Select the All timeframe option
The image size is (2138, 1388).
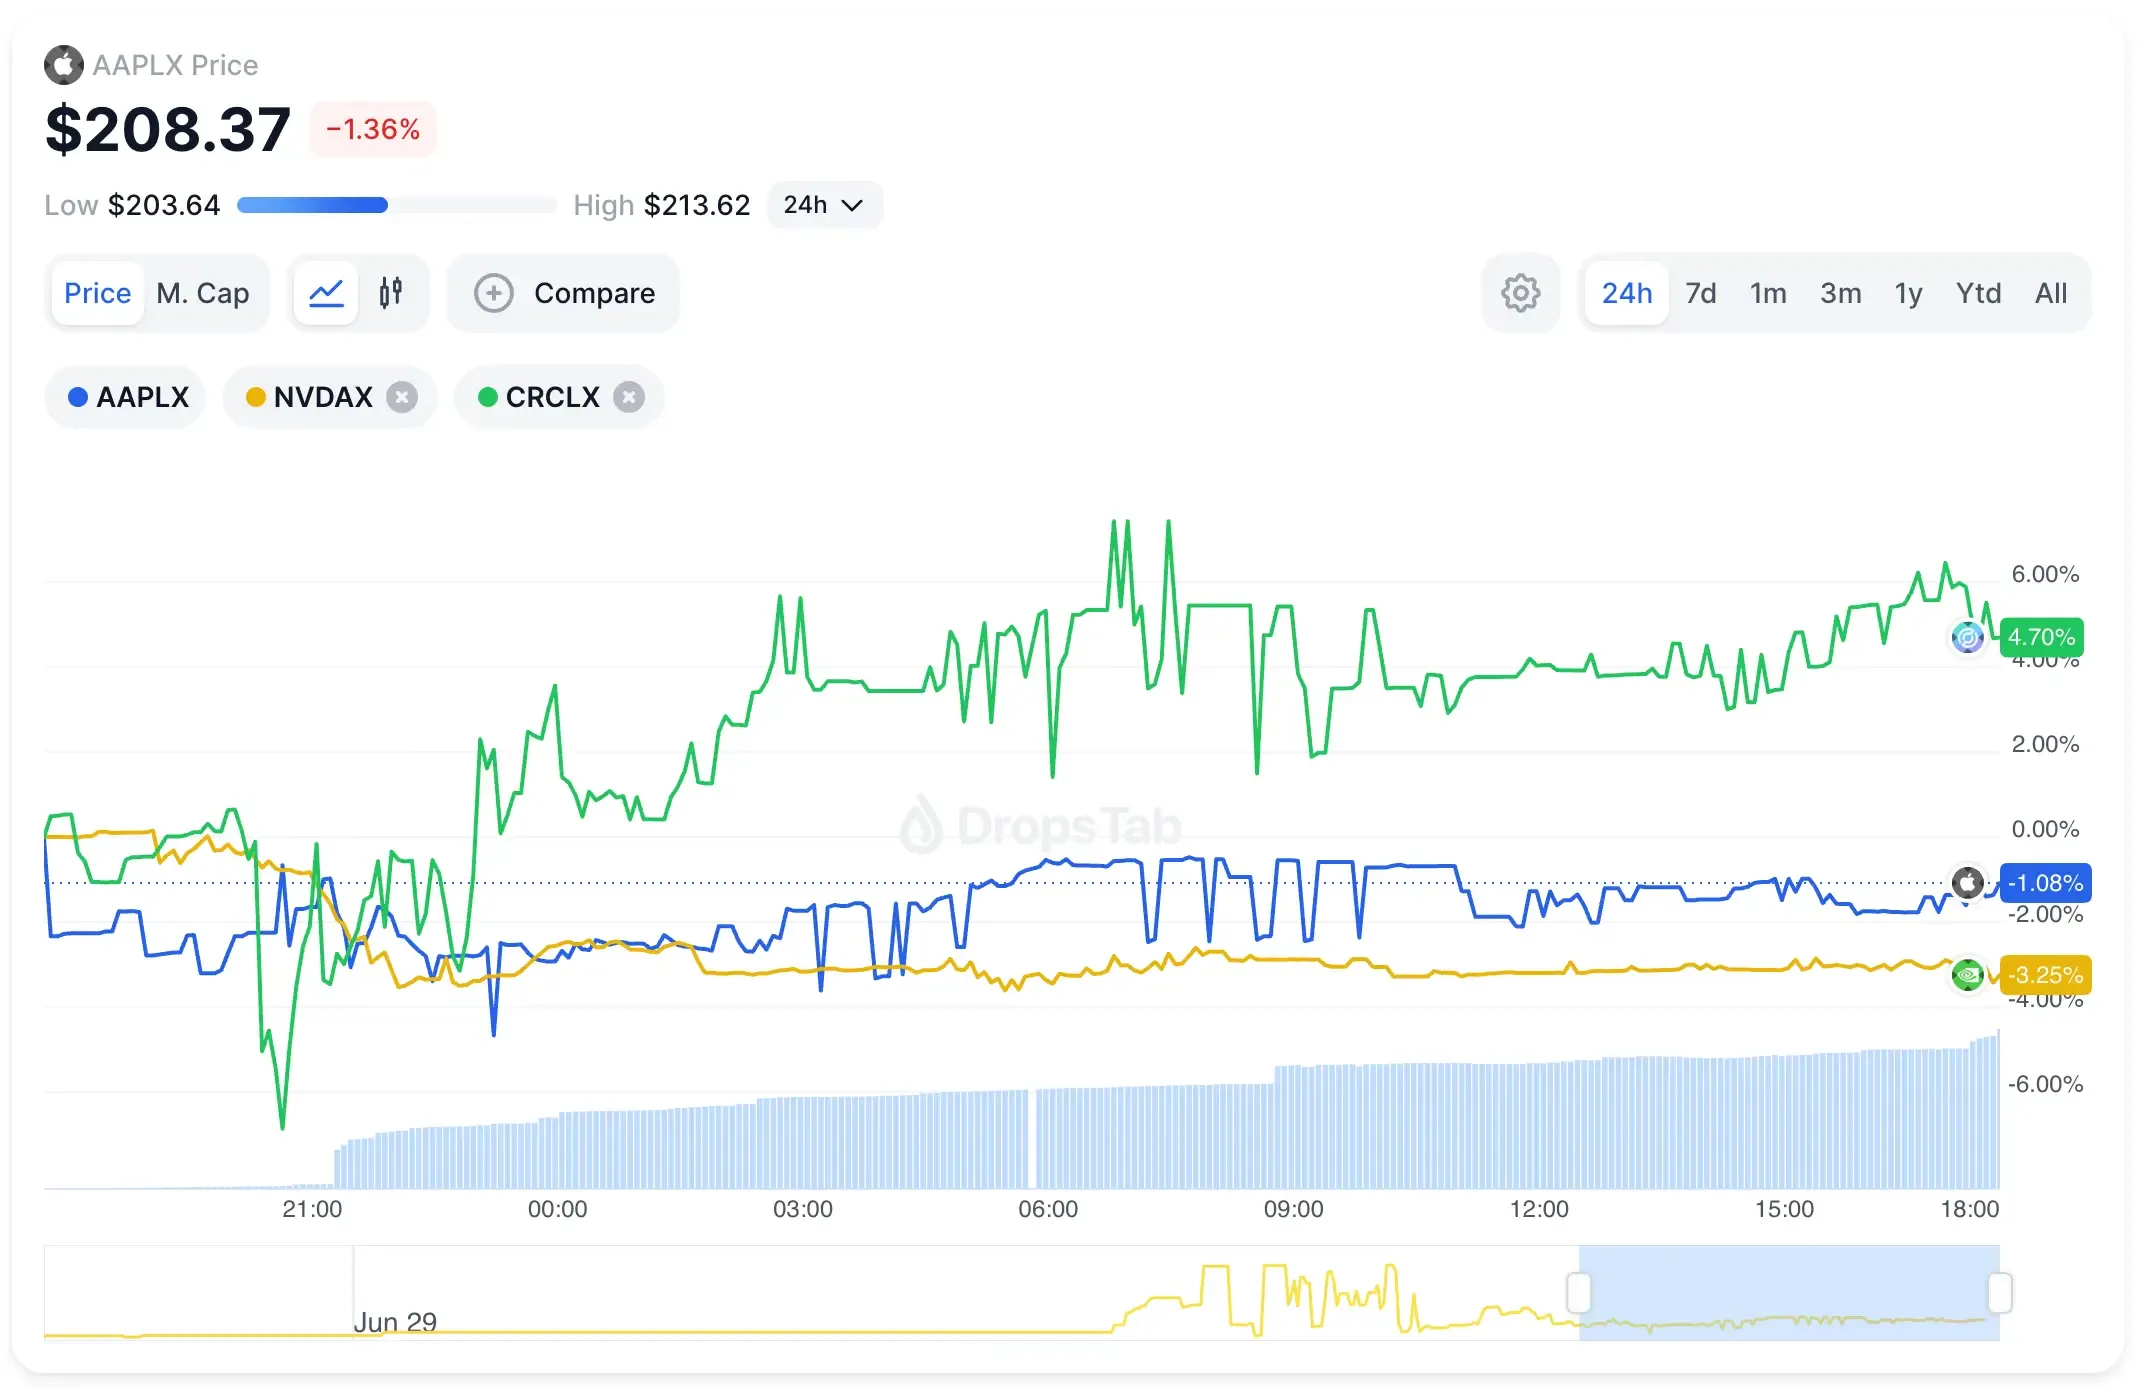click(x=2051, y=293)
